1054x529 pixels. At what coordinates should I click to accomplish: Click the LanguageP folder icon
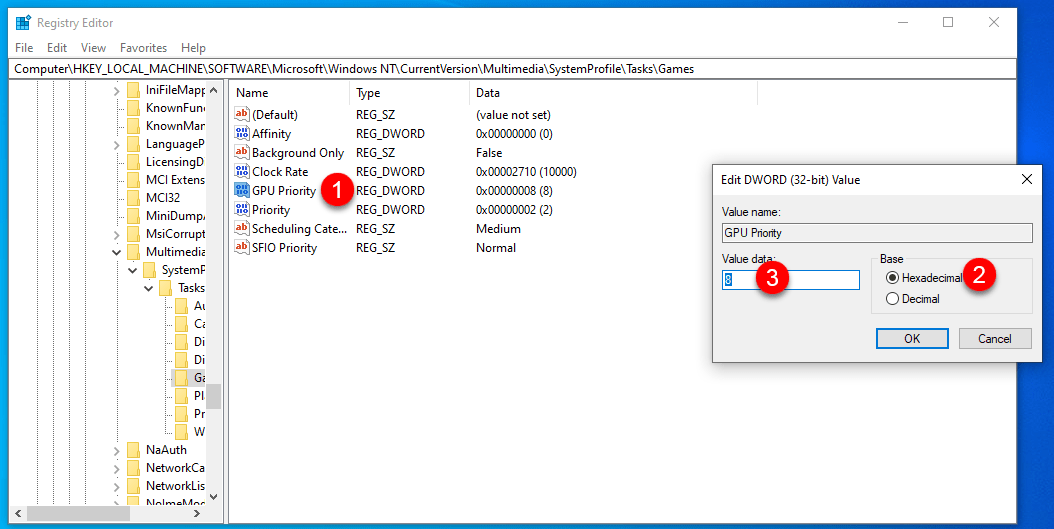(x=134, y=144)
